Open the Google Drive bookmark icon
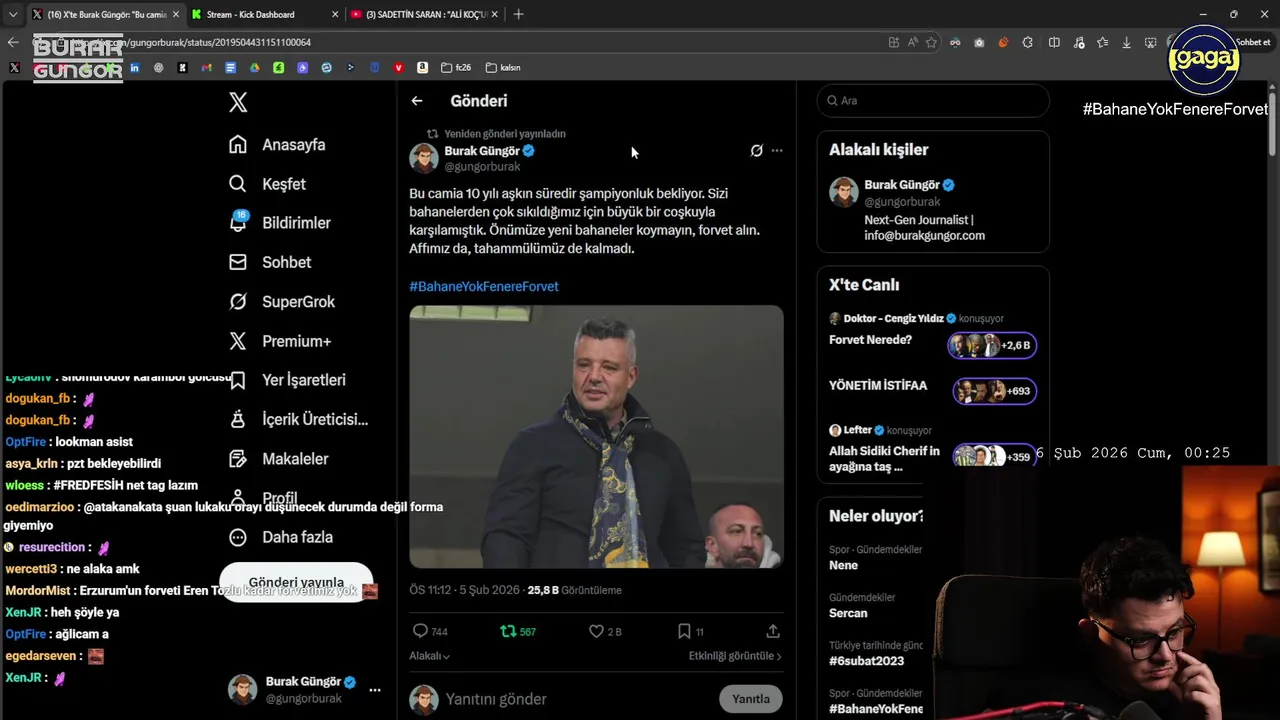The image size is (1280, 720). pos(254,68)
